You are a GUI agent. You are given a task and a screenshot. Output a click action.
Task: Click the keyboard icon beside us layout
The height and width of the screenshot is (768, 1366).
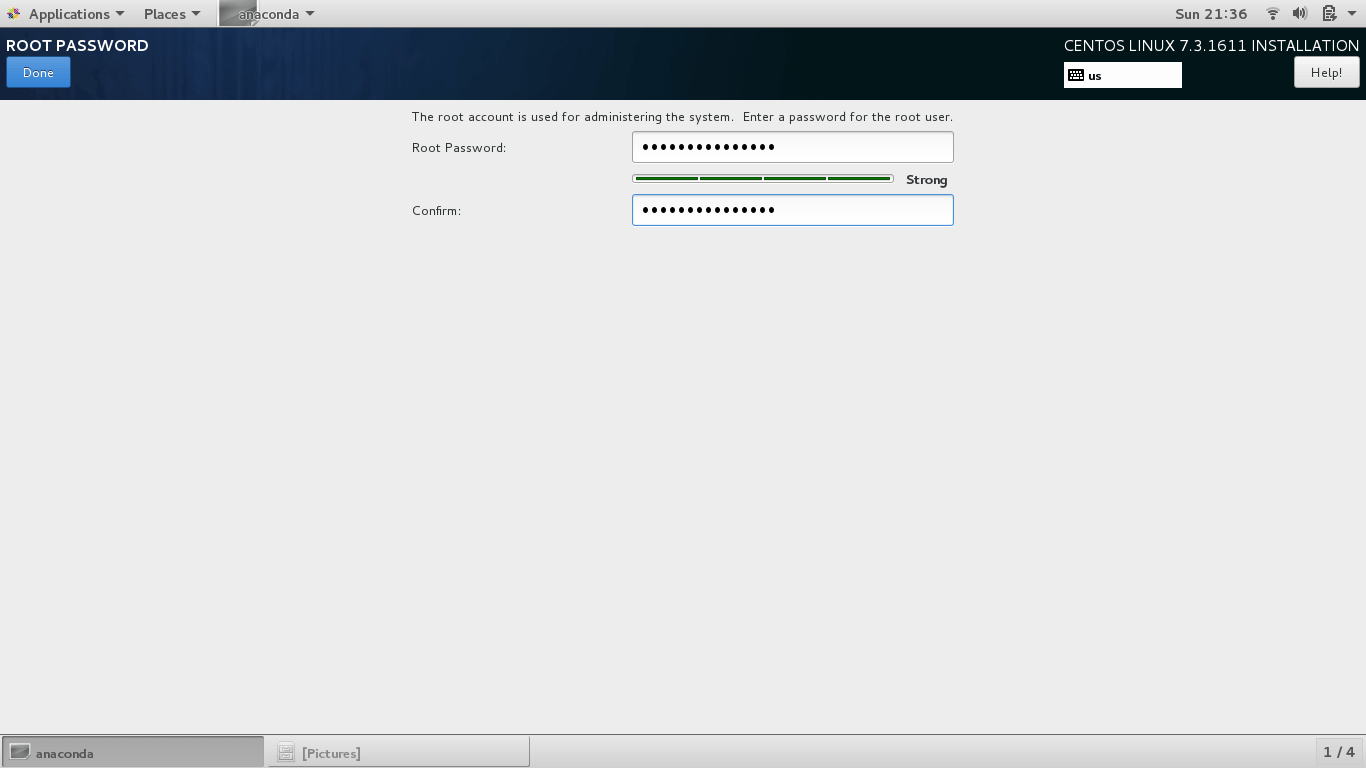1076,75
